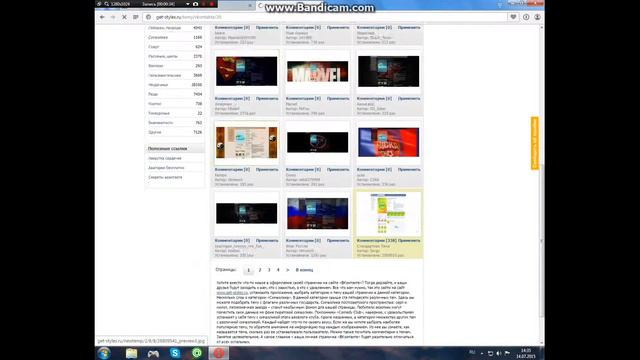This screenshot has height=360, width=640.
Task: Open the tab menu icon beside stop button
Action: tap(136, 17)
